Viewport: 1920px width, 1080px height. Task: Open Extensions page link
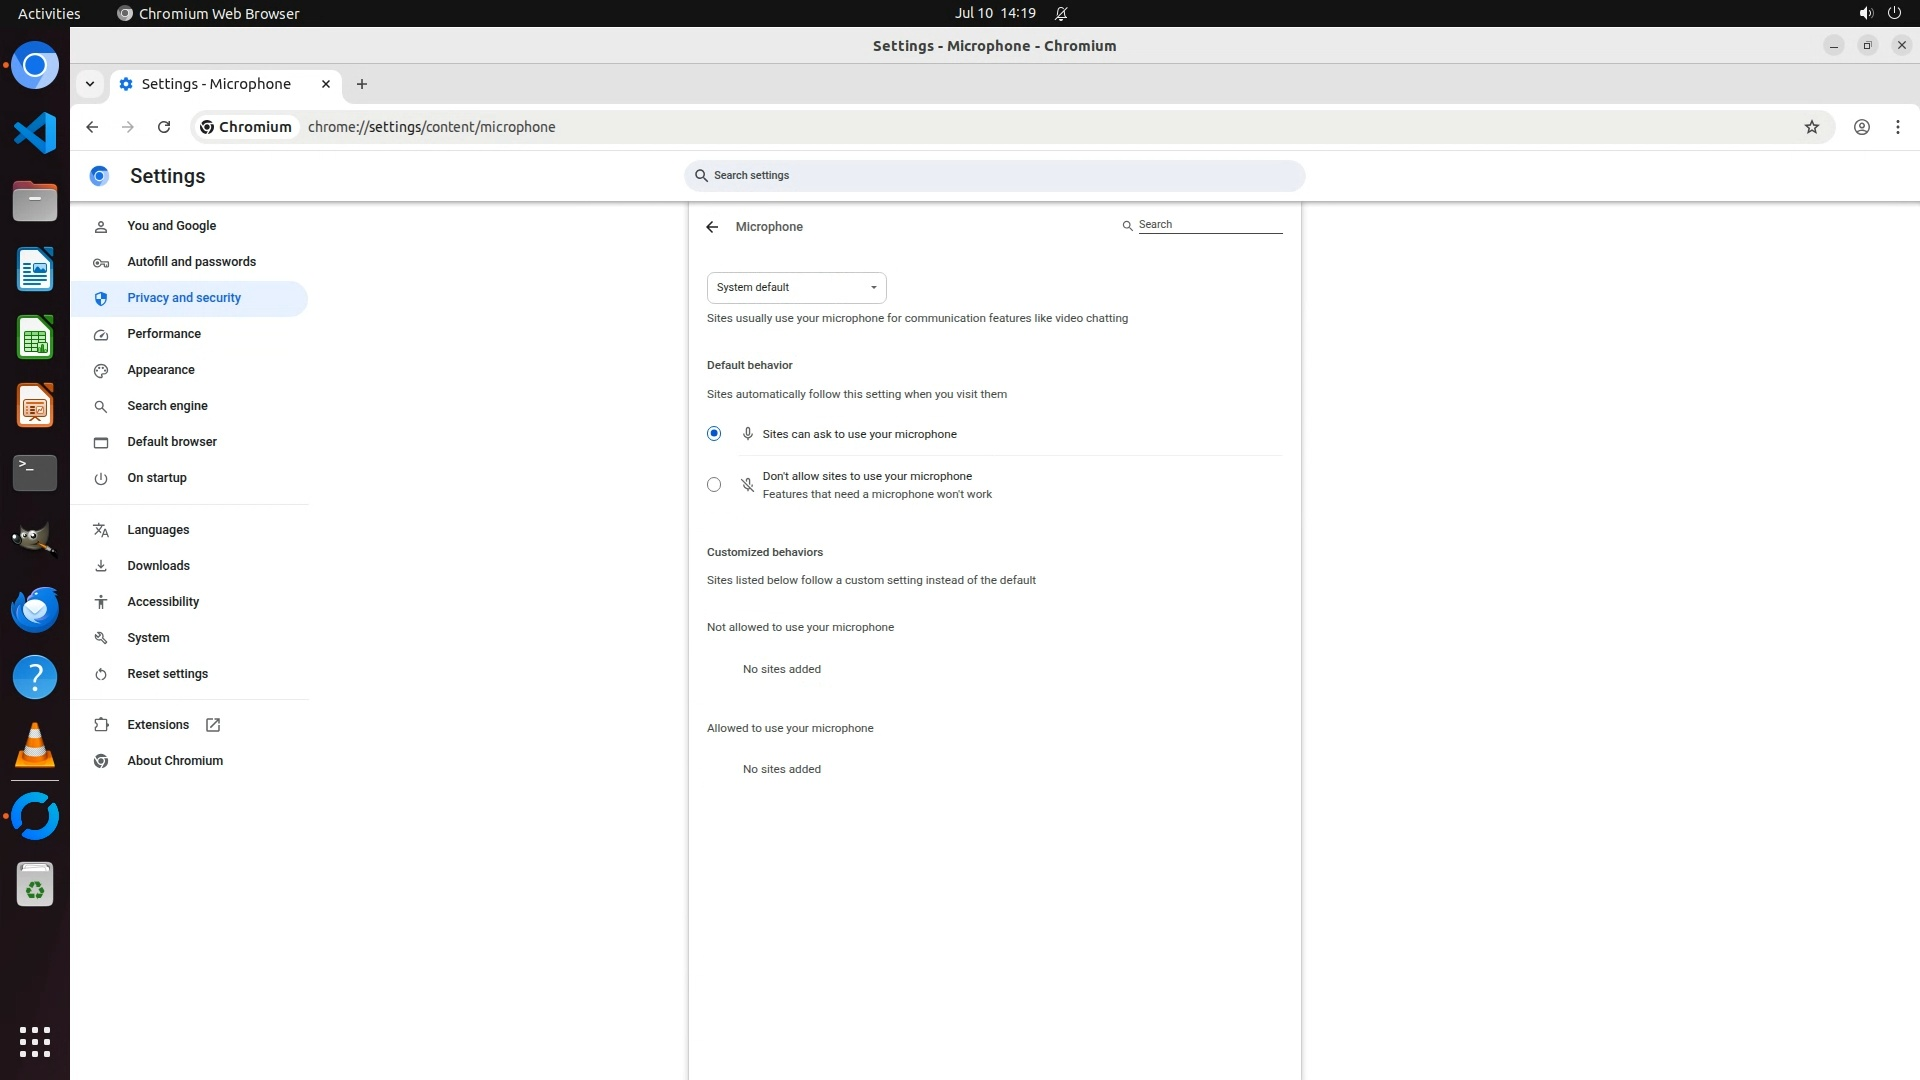tap(158, 725)
